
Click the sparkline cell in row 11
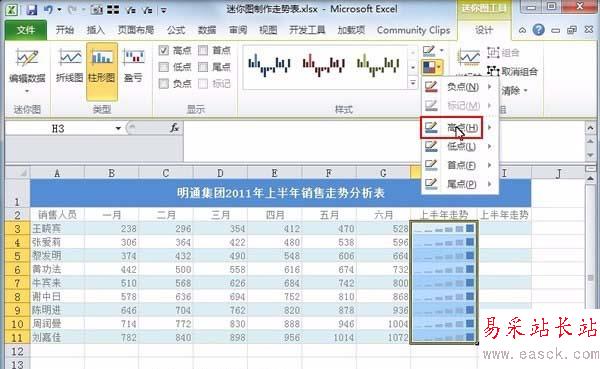pos(444,337)
